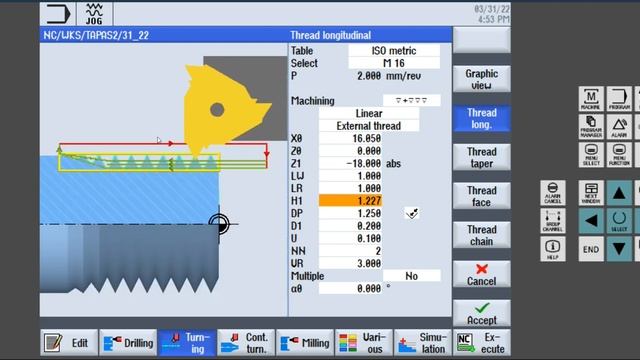Click the NN field value 2
640x360 pixels.
(x=350, y=251)
